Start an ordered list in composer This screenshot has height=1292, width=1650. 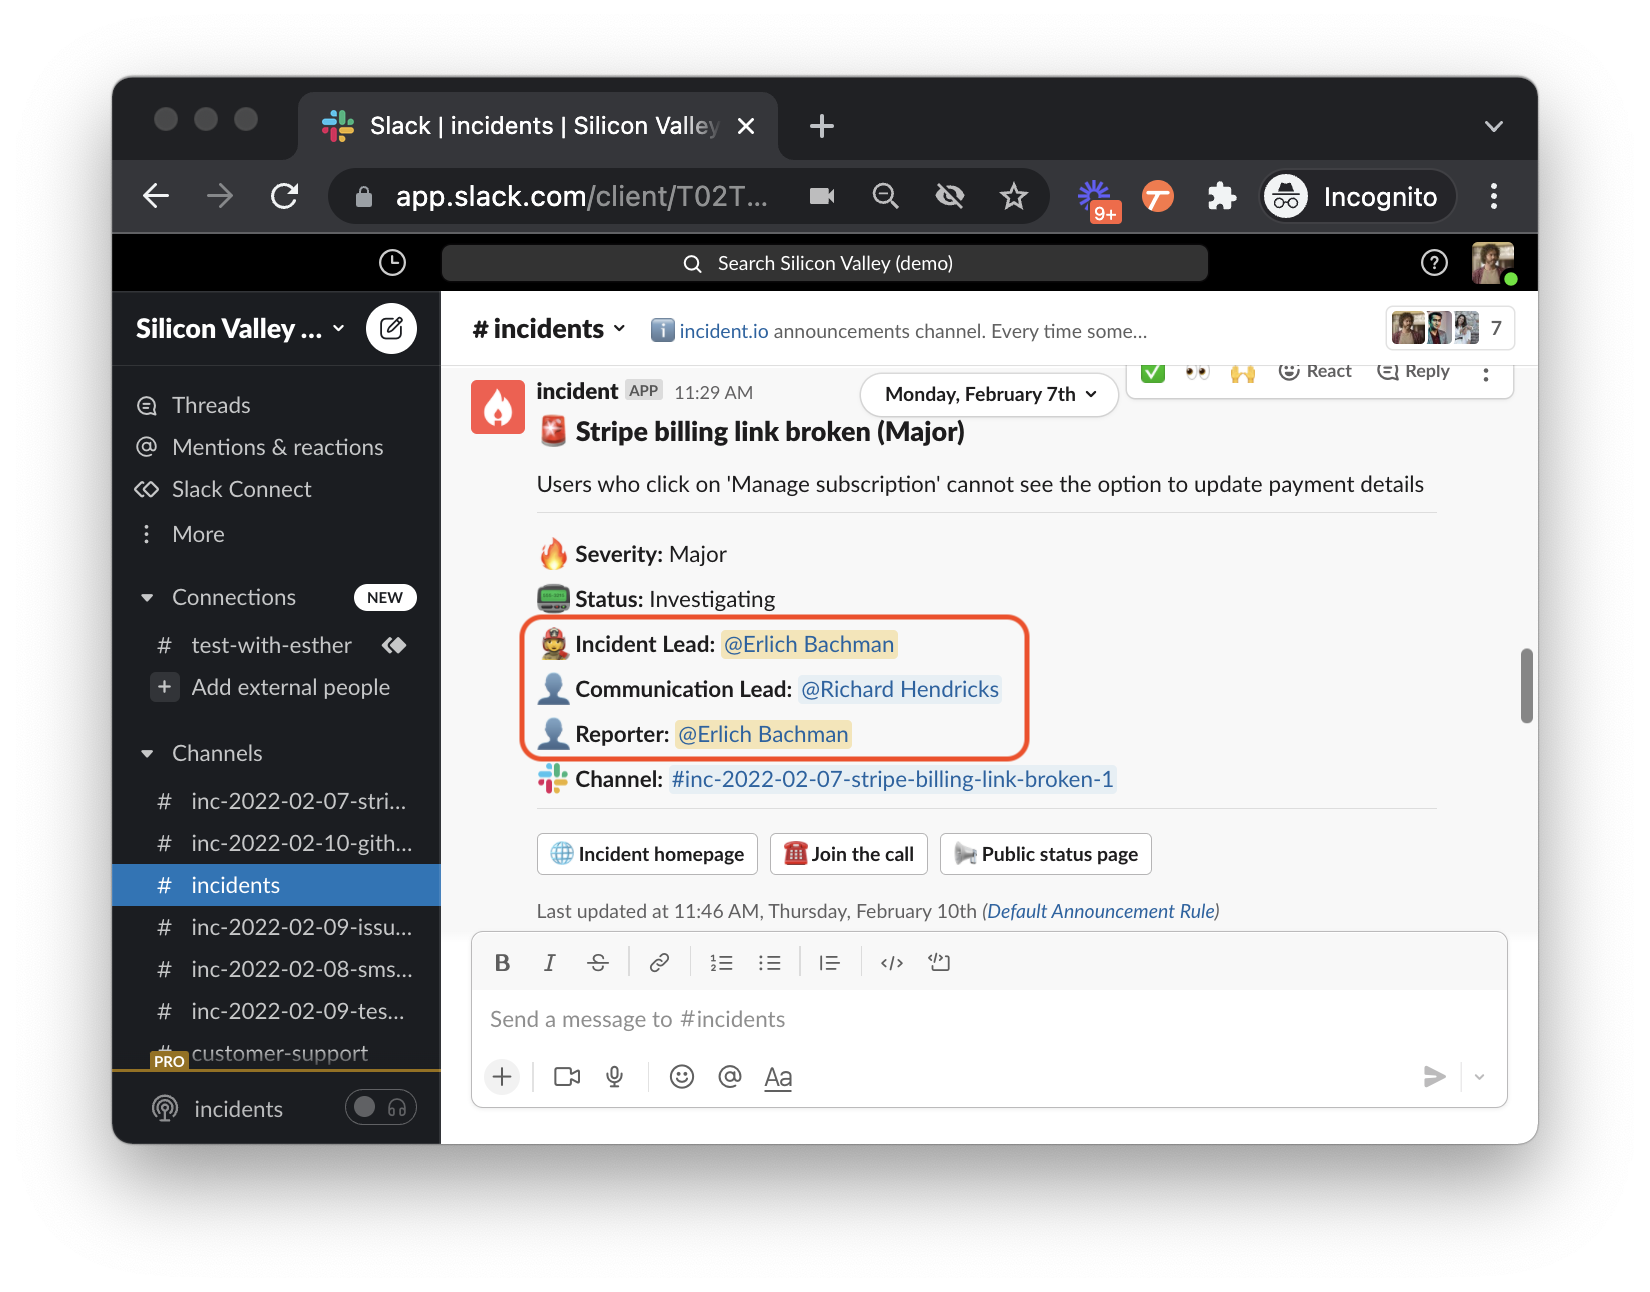coord(721,963)
